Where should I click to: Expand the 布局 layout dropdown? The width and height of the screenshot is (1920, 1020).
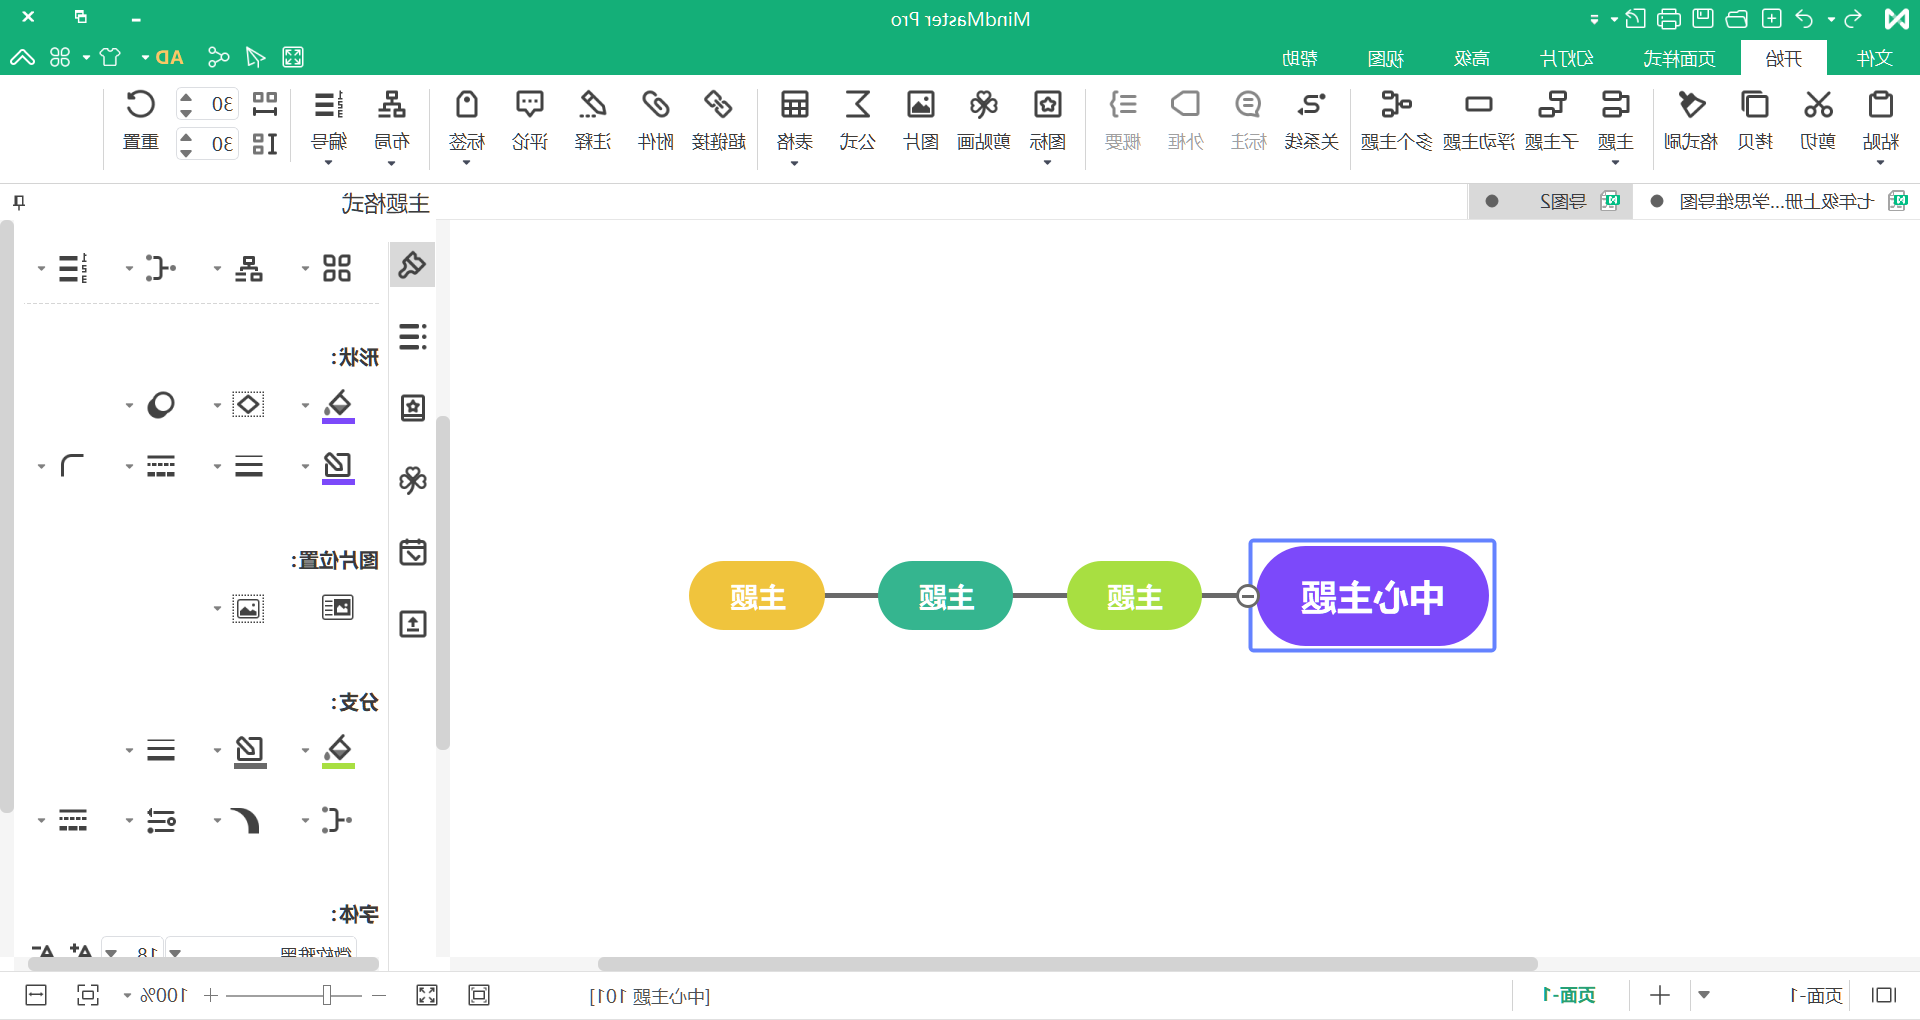[391, 163]
